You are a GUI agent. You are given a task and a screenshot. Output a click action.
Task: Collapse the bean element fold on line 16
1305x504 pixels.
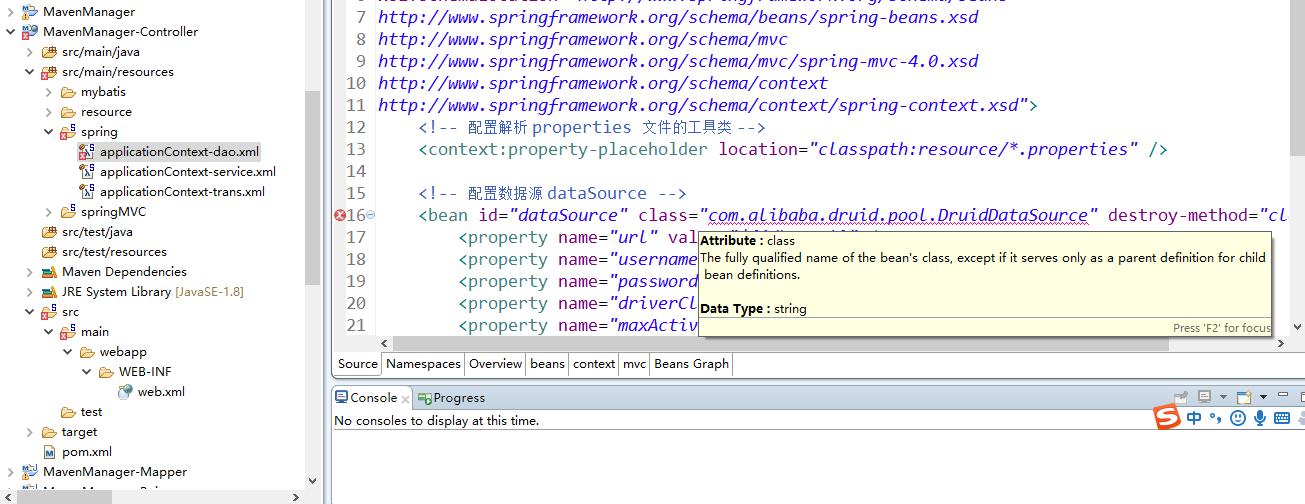[371, 215]
